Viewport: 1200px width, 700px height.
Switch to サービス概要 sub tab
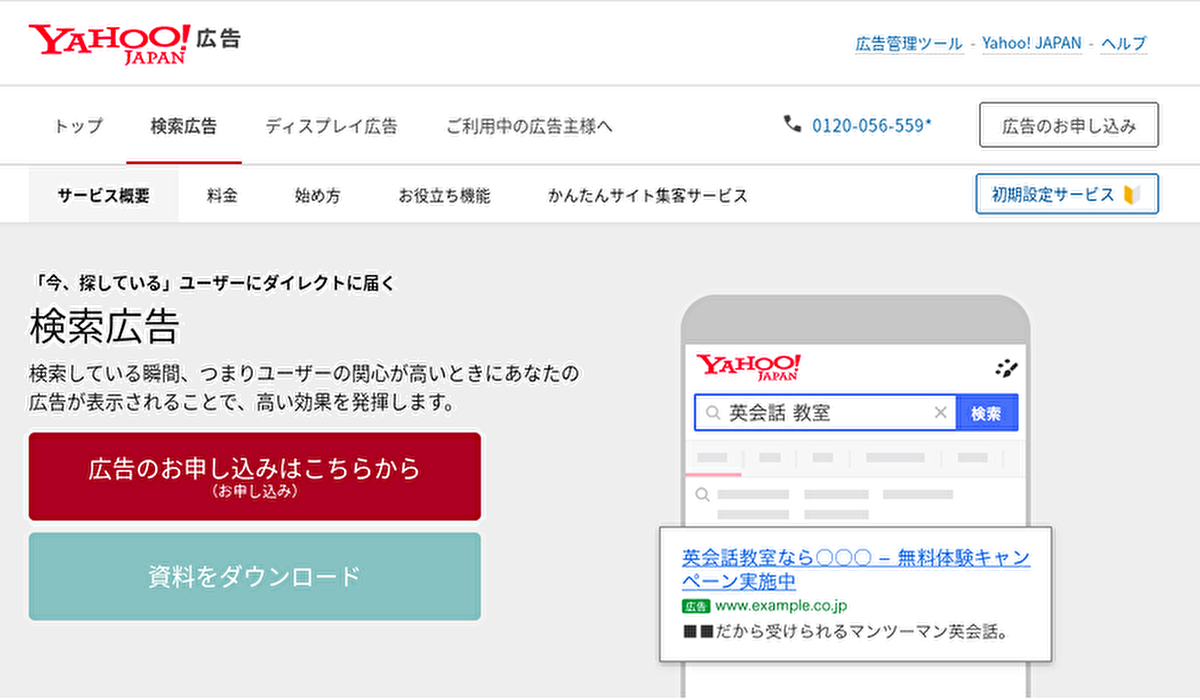pyautogui.click(x=104, y=196)
